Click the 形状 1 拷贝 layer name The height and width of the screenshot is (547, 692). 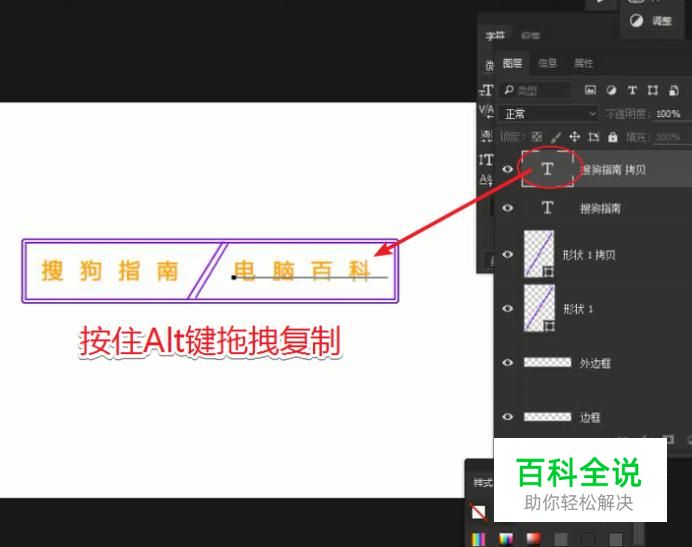coord(589,255)
